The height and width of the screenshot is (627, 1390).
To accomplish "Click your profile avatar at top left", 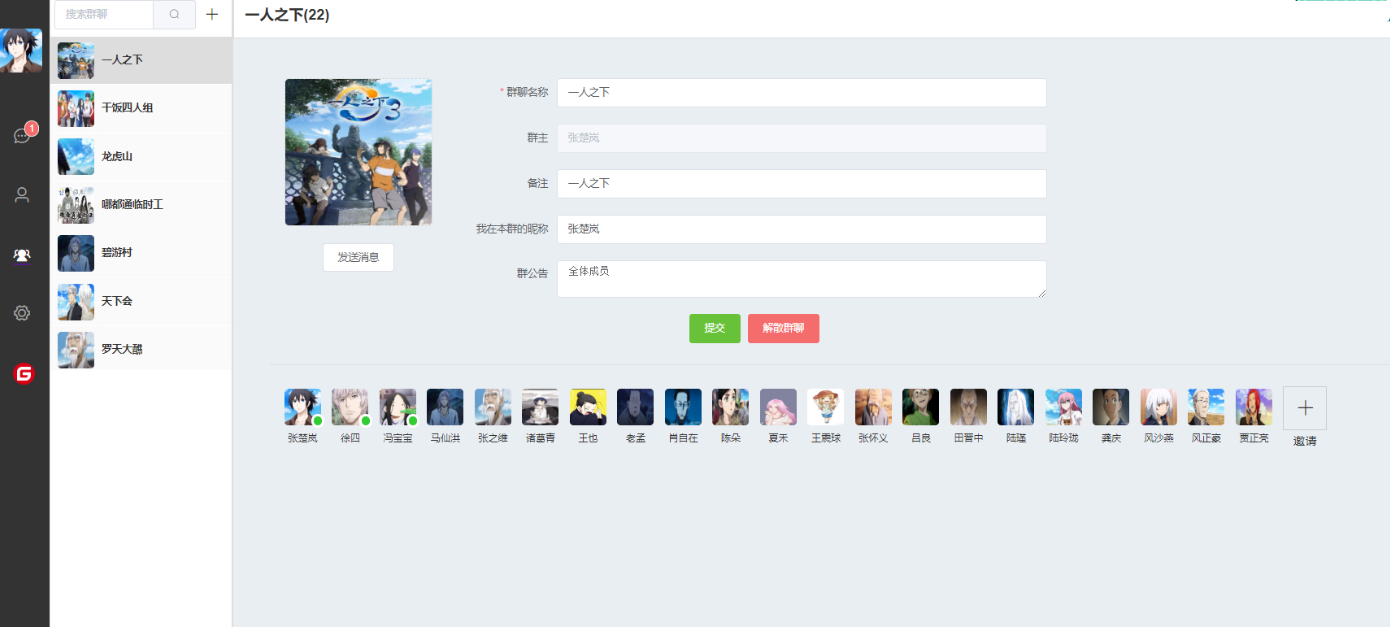I will pyautogui.click(x=21, y=50).
